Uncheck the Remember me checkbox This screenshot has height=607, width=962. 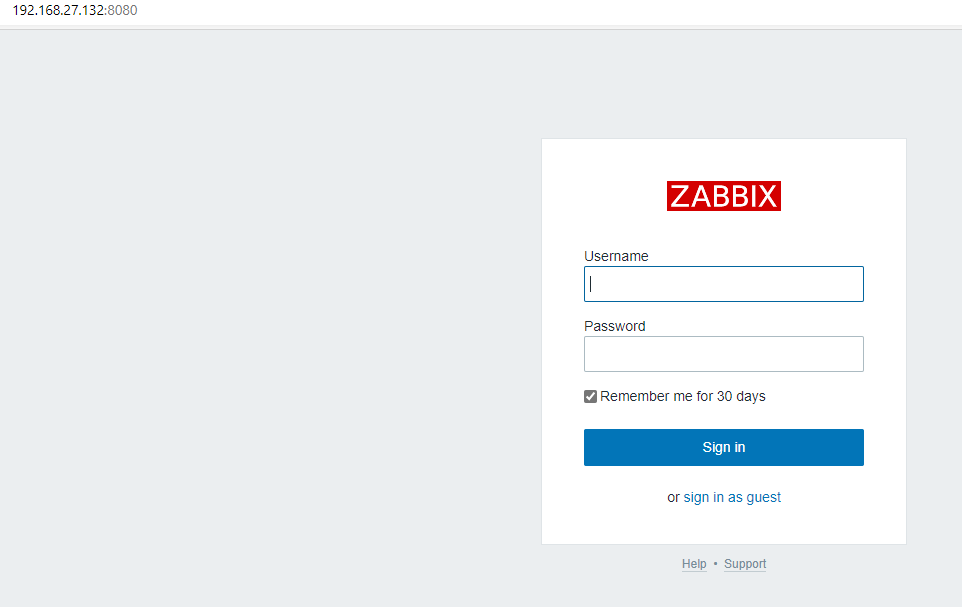[590, 397]
